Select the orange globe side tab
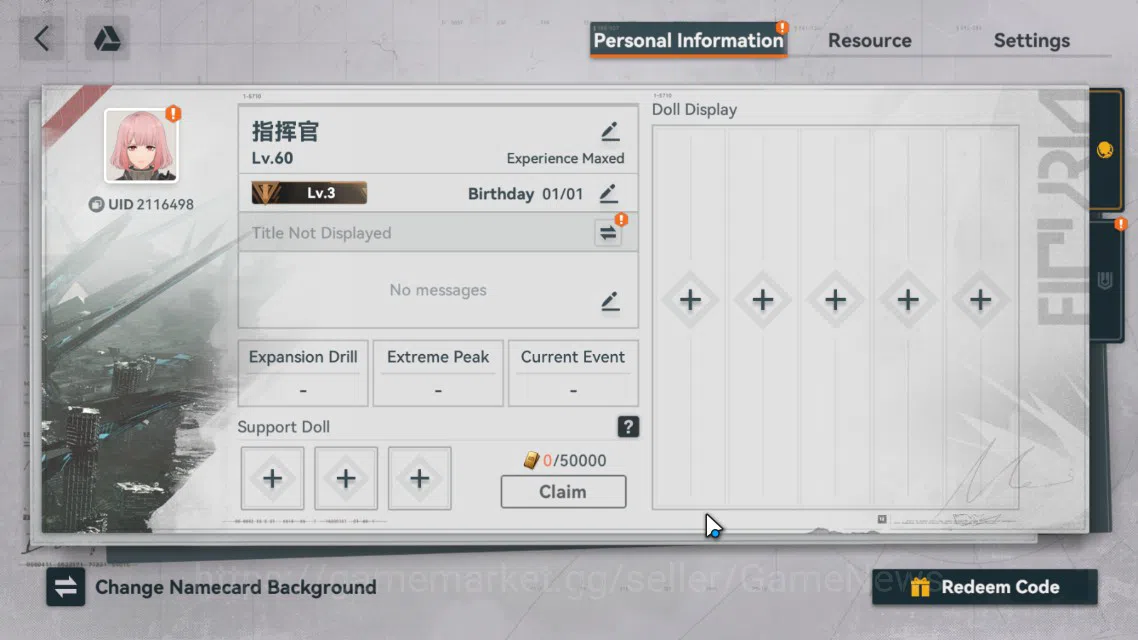1138x640 pixels. 1105,150
